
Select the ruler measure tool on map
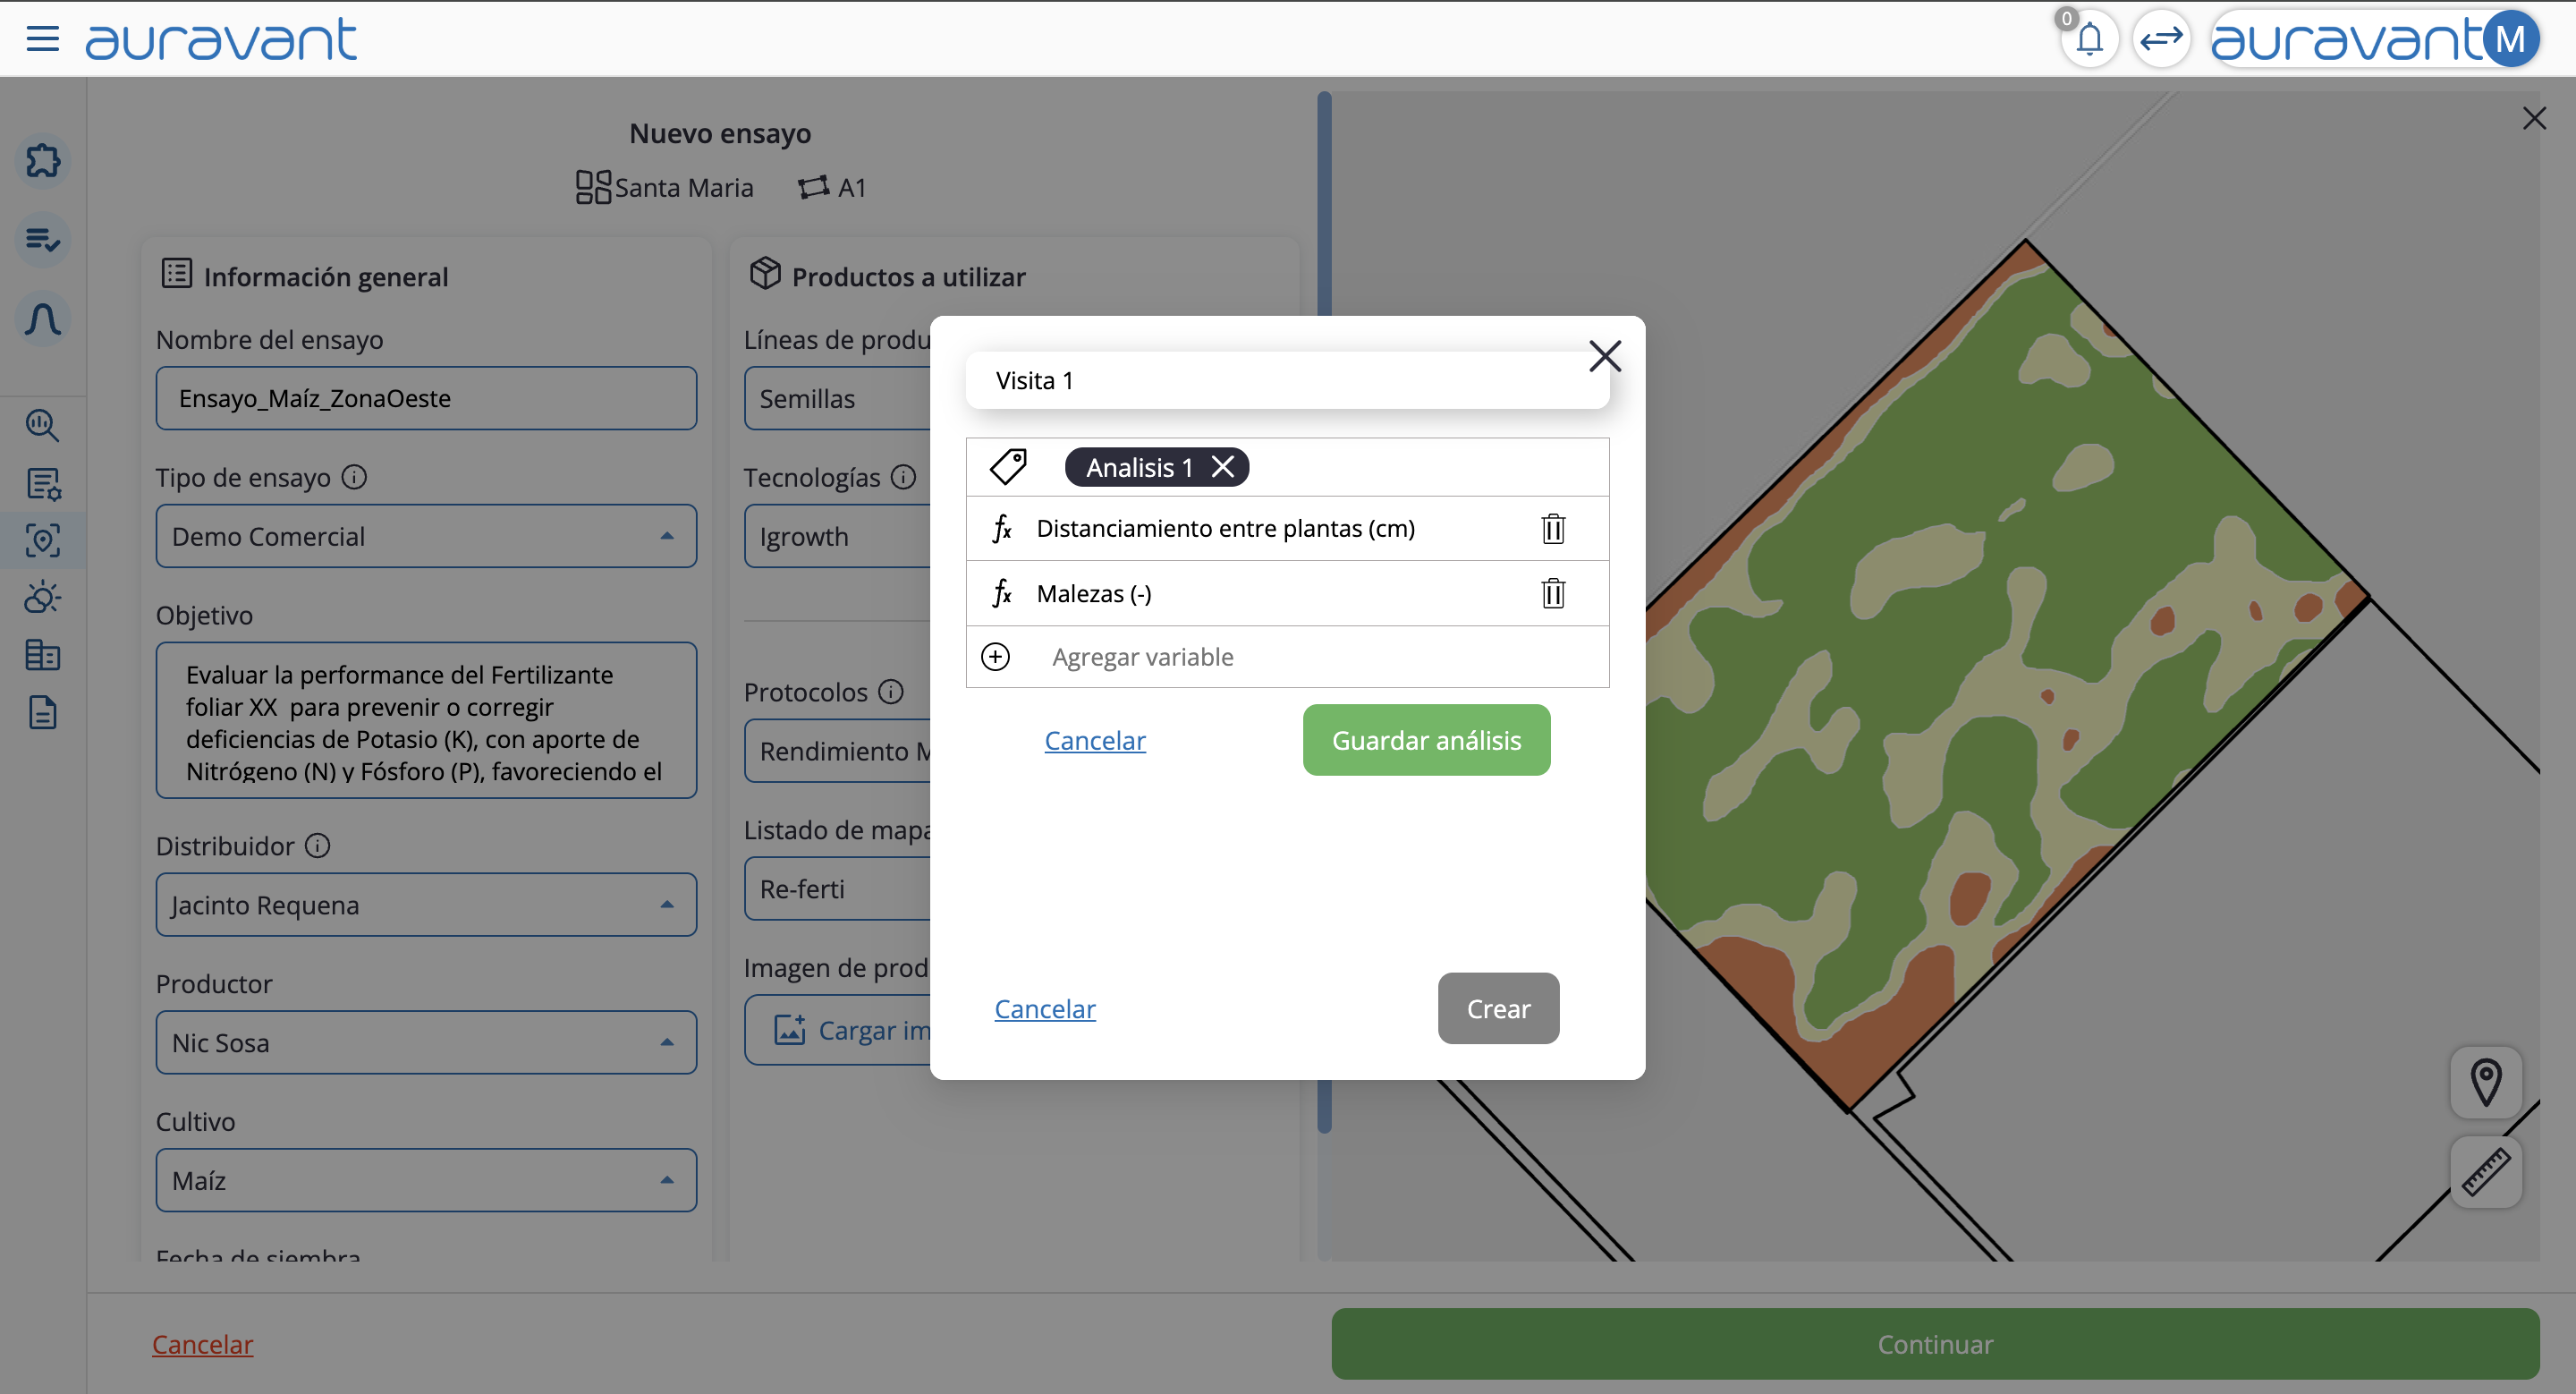pyautogui.click(x=2485, y=1172)
